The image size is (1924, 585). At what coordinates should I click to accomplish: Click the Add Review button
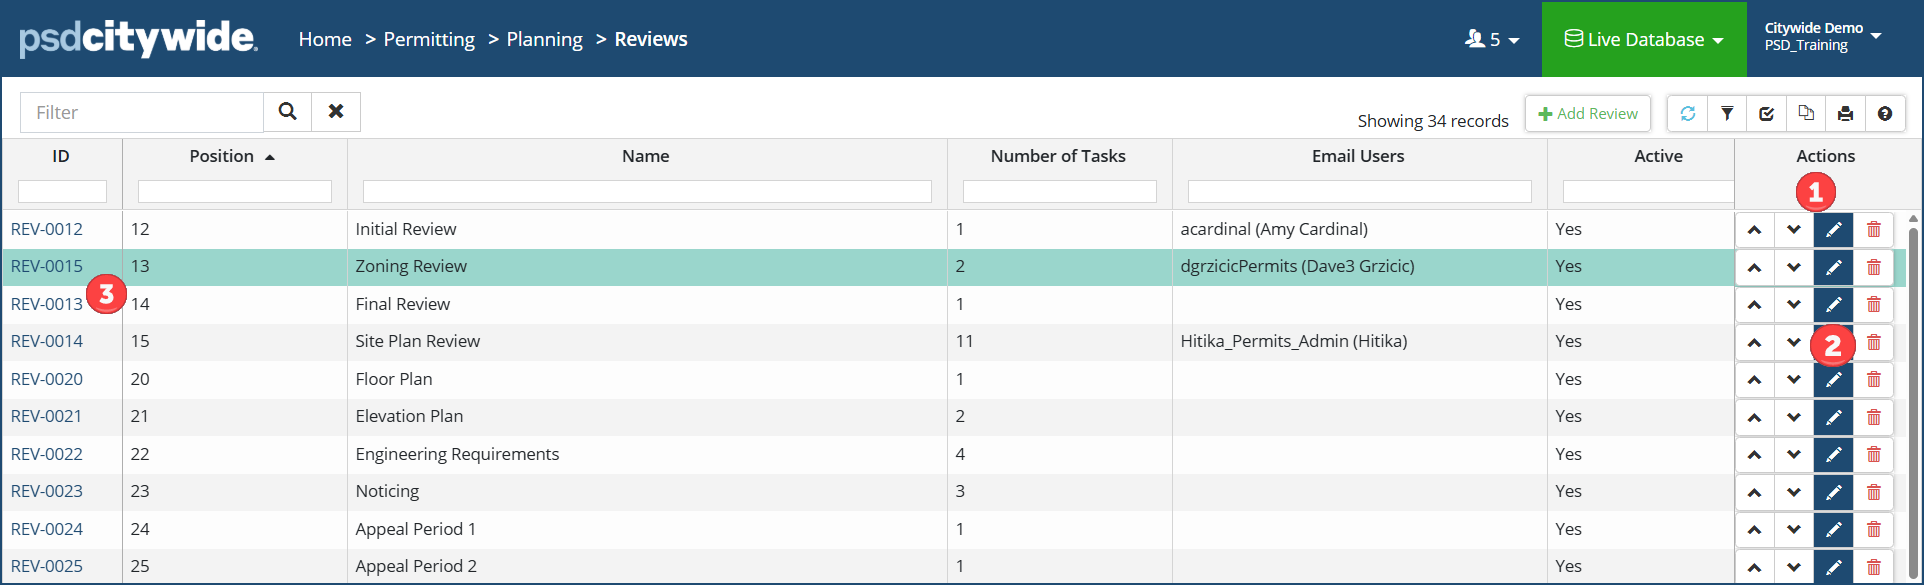[x=1587, y=114]
